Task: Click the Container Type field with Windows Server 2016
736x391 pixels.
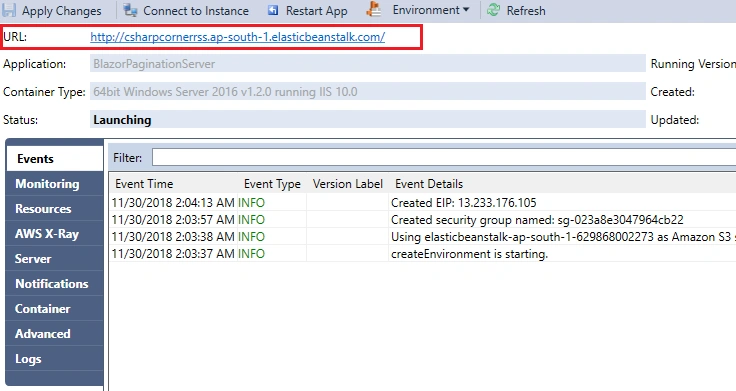Action: 368,92
